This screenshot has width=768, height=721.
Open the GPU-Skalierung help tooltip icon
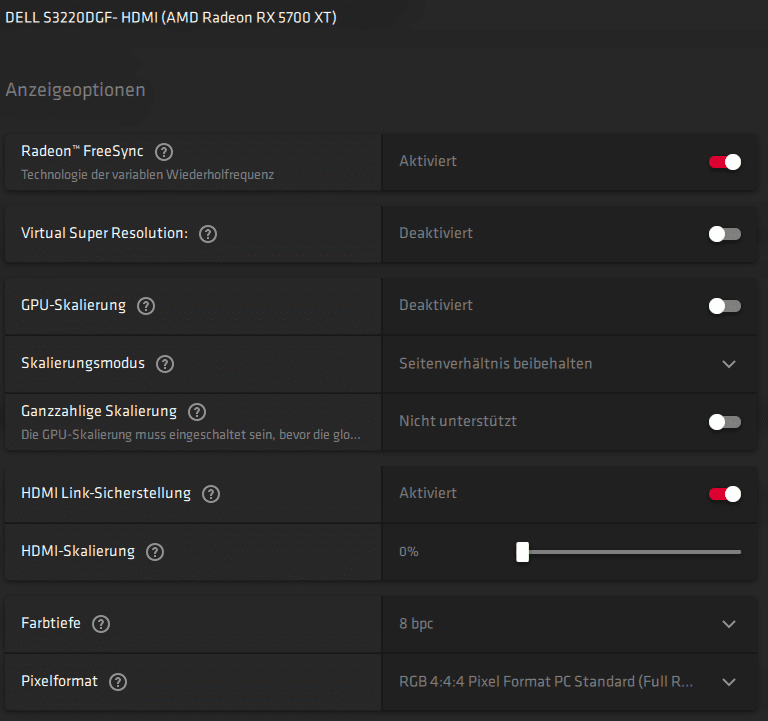click(146, 306)
